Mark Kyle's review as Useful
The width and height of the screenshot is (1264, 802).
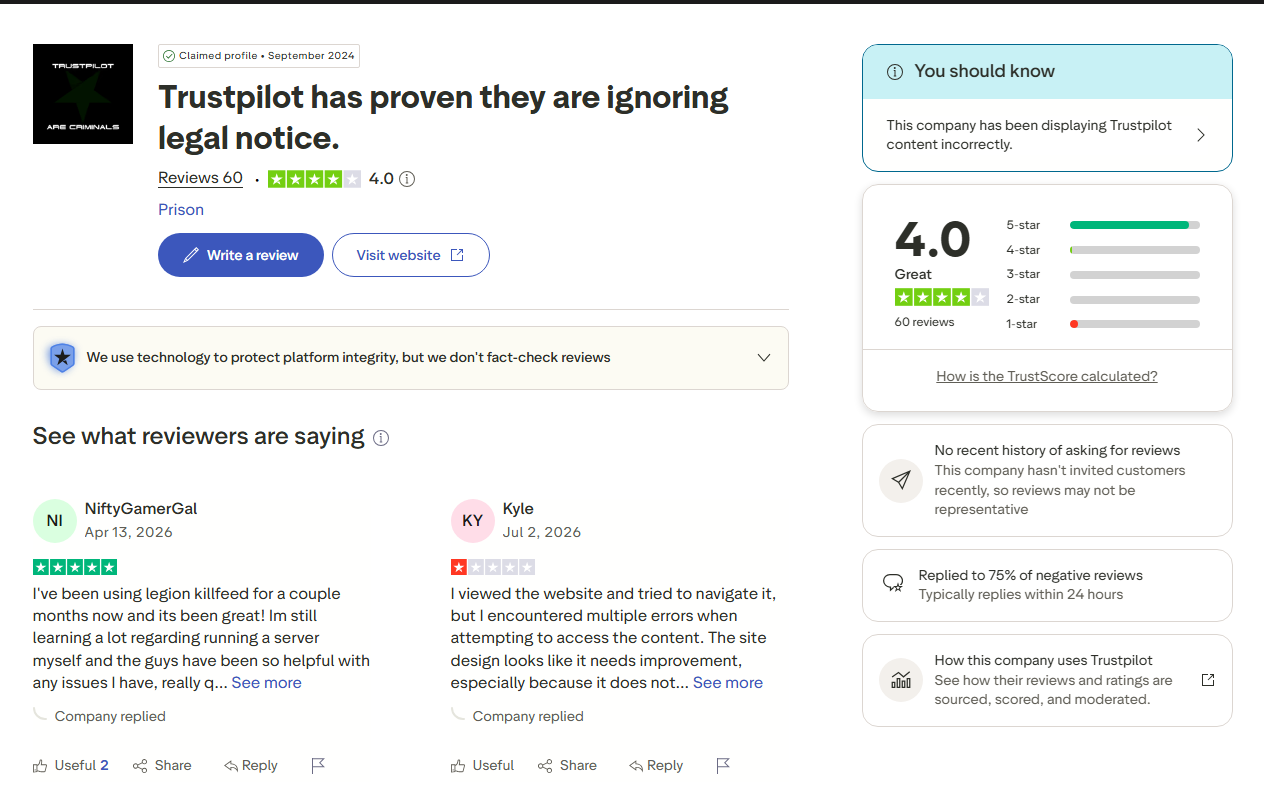tap(482, 765)
